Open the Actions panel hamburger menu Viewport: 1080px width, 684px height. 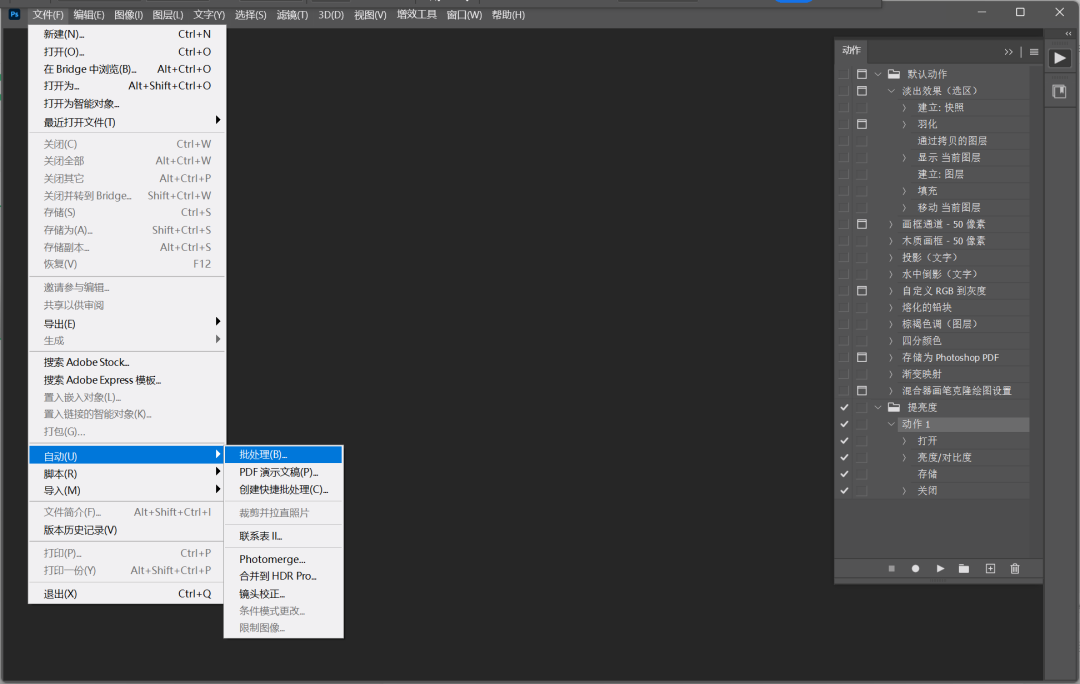(x=1034, y=52)
